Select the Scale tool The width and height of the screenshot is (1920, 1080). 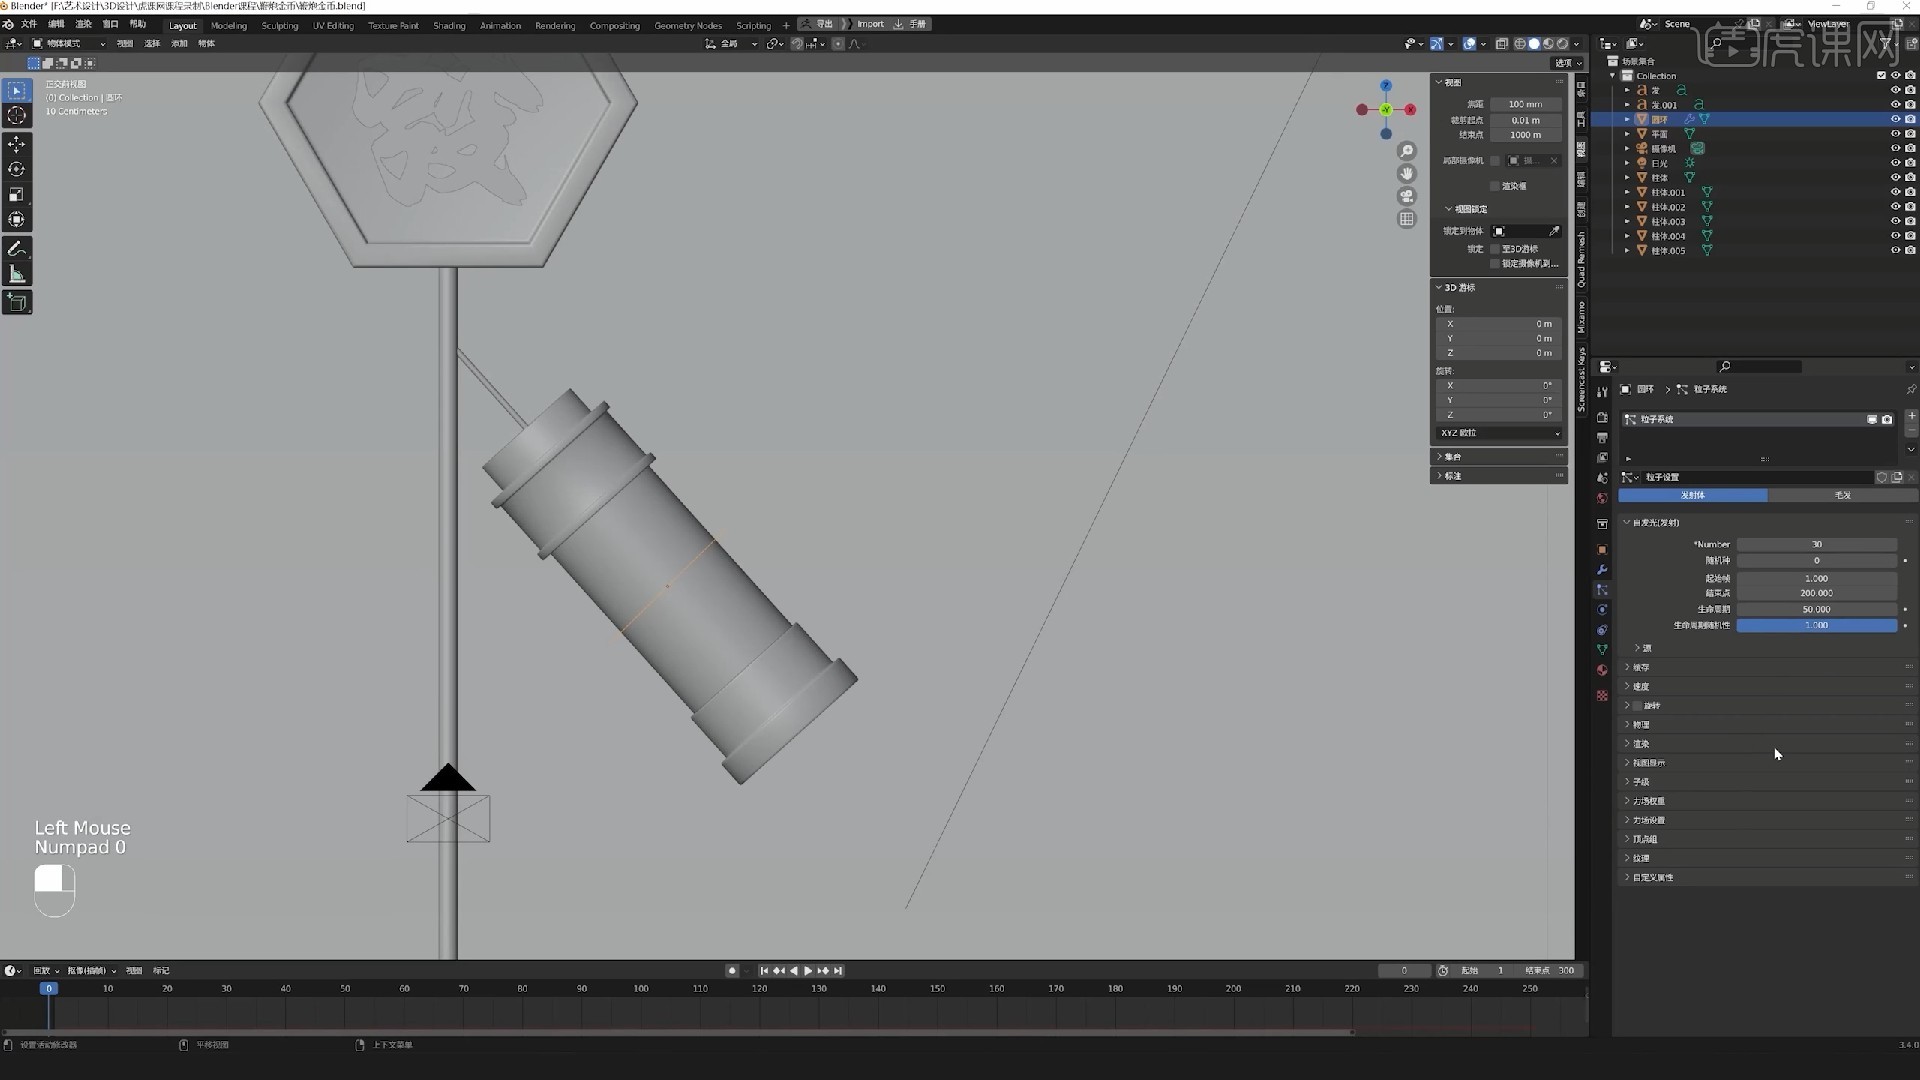[x=17, y=195]
